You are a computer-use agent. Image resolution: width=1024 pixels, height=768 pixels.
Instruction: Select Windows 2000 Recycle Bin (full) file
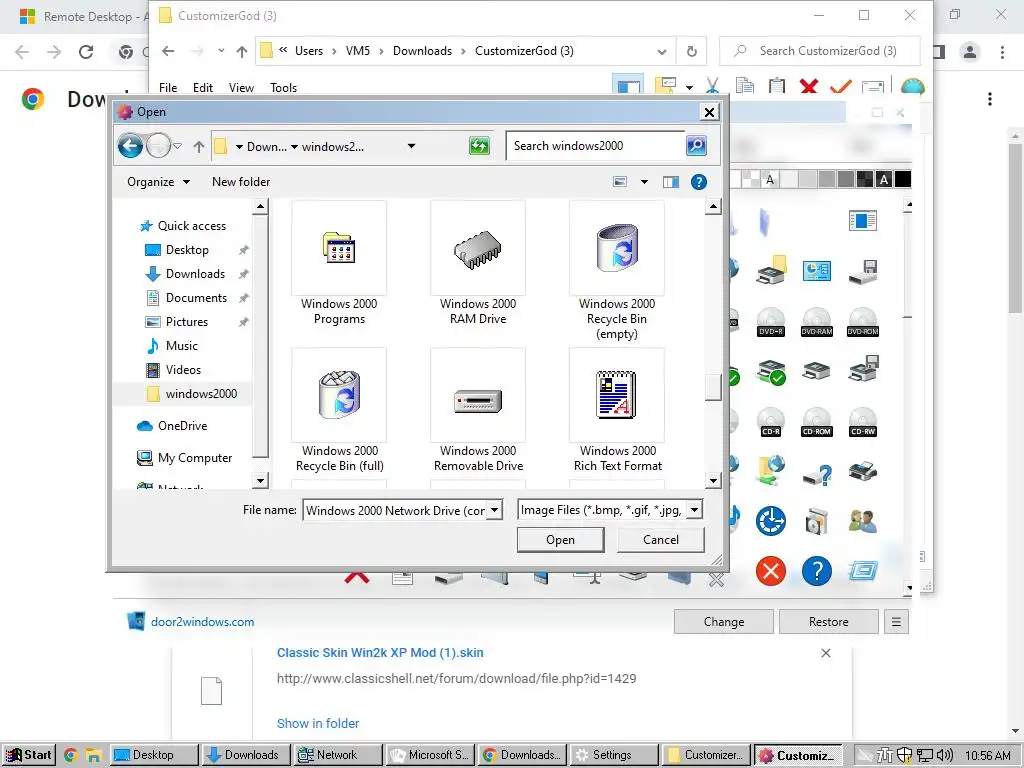click(x=339, y=410)
